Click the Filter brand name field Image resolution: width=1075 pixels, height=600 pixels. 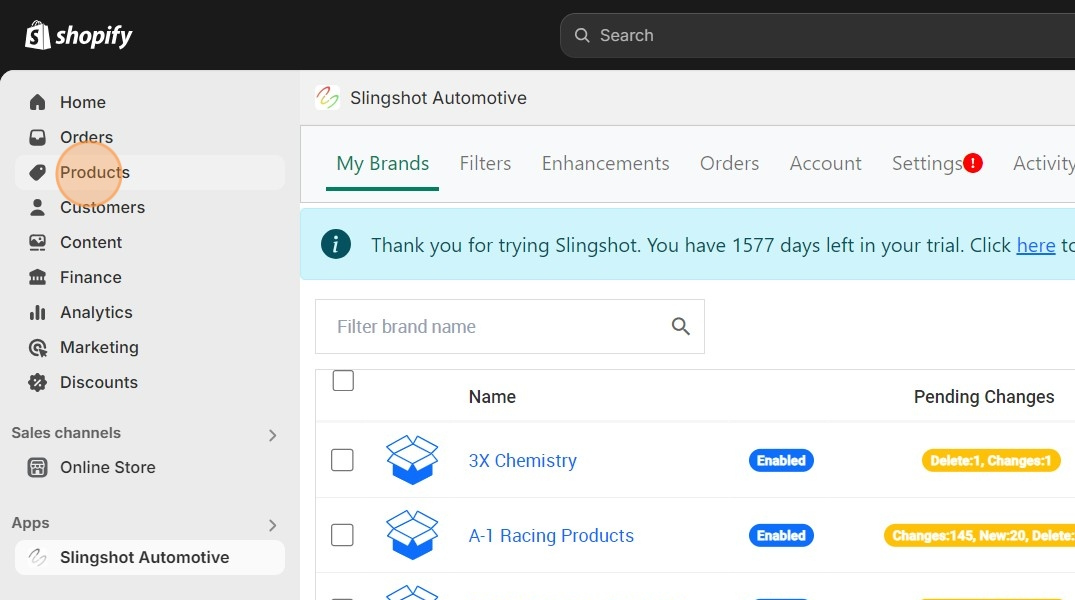509,326
